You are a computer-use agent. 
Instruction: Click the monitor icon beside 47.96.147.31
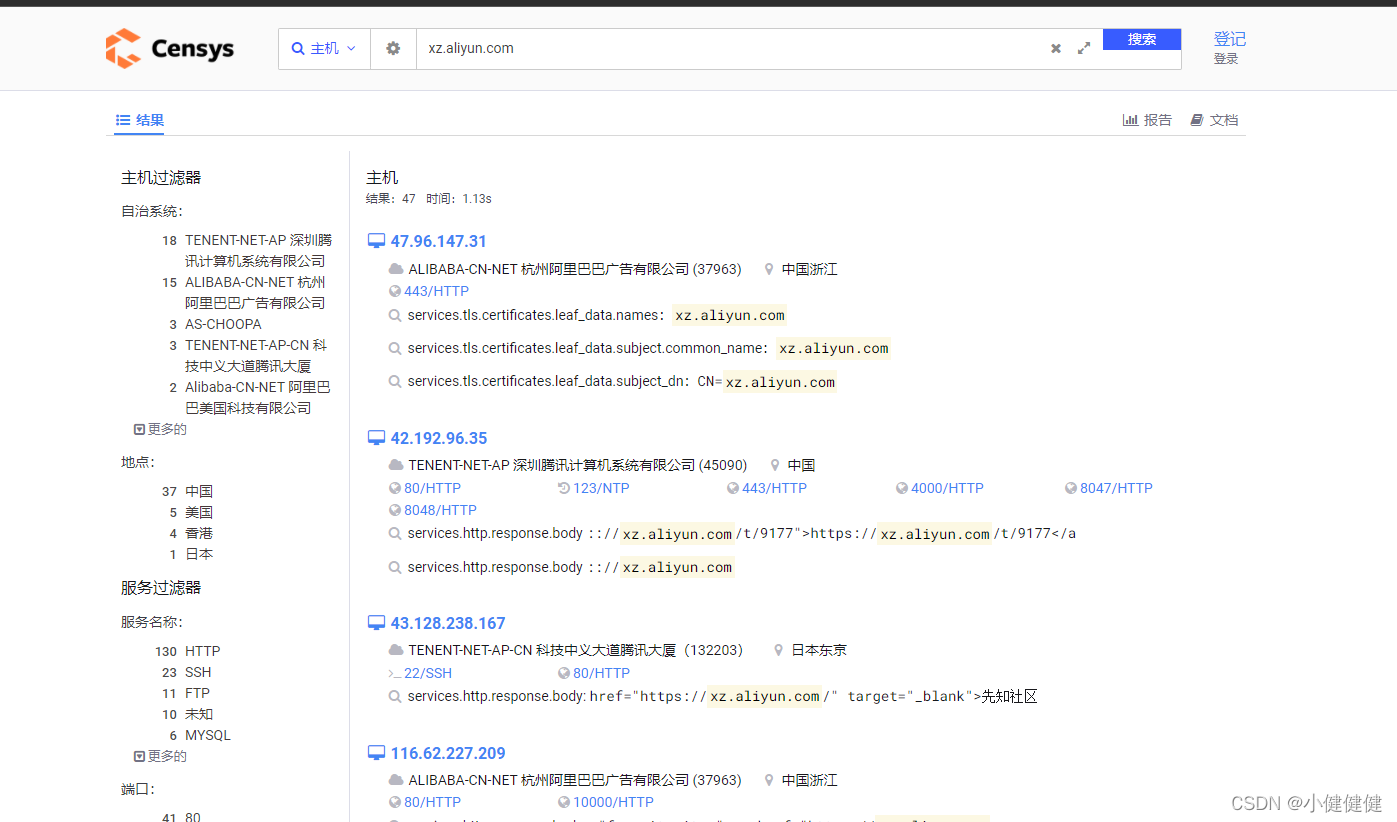(x=376, y=241)
